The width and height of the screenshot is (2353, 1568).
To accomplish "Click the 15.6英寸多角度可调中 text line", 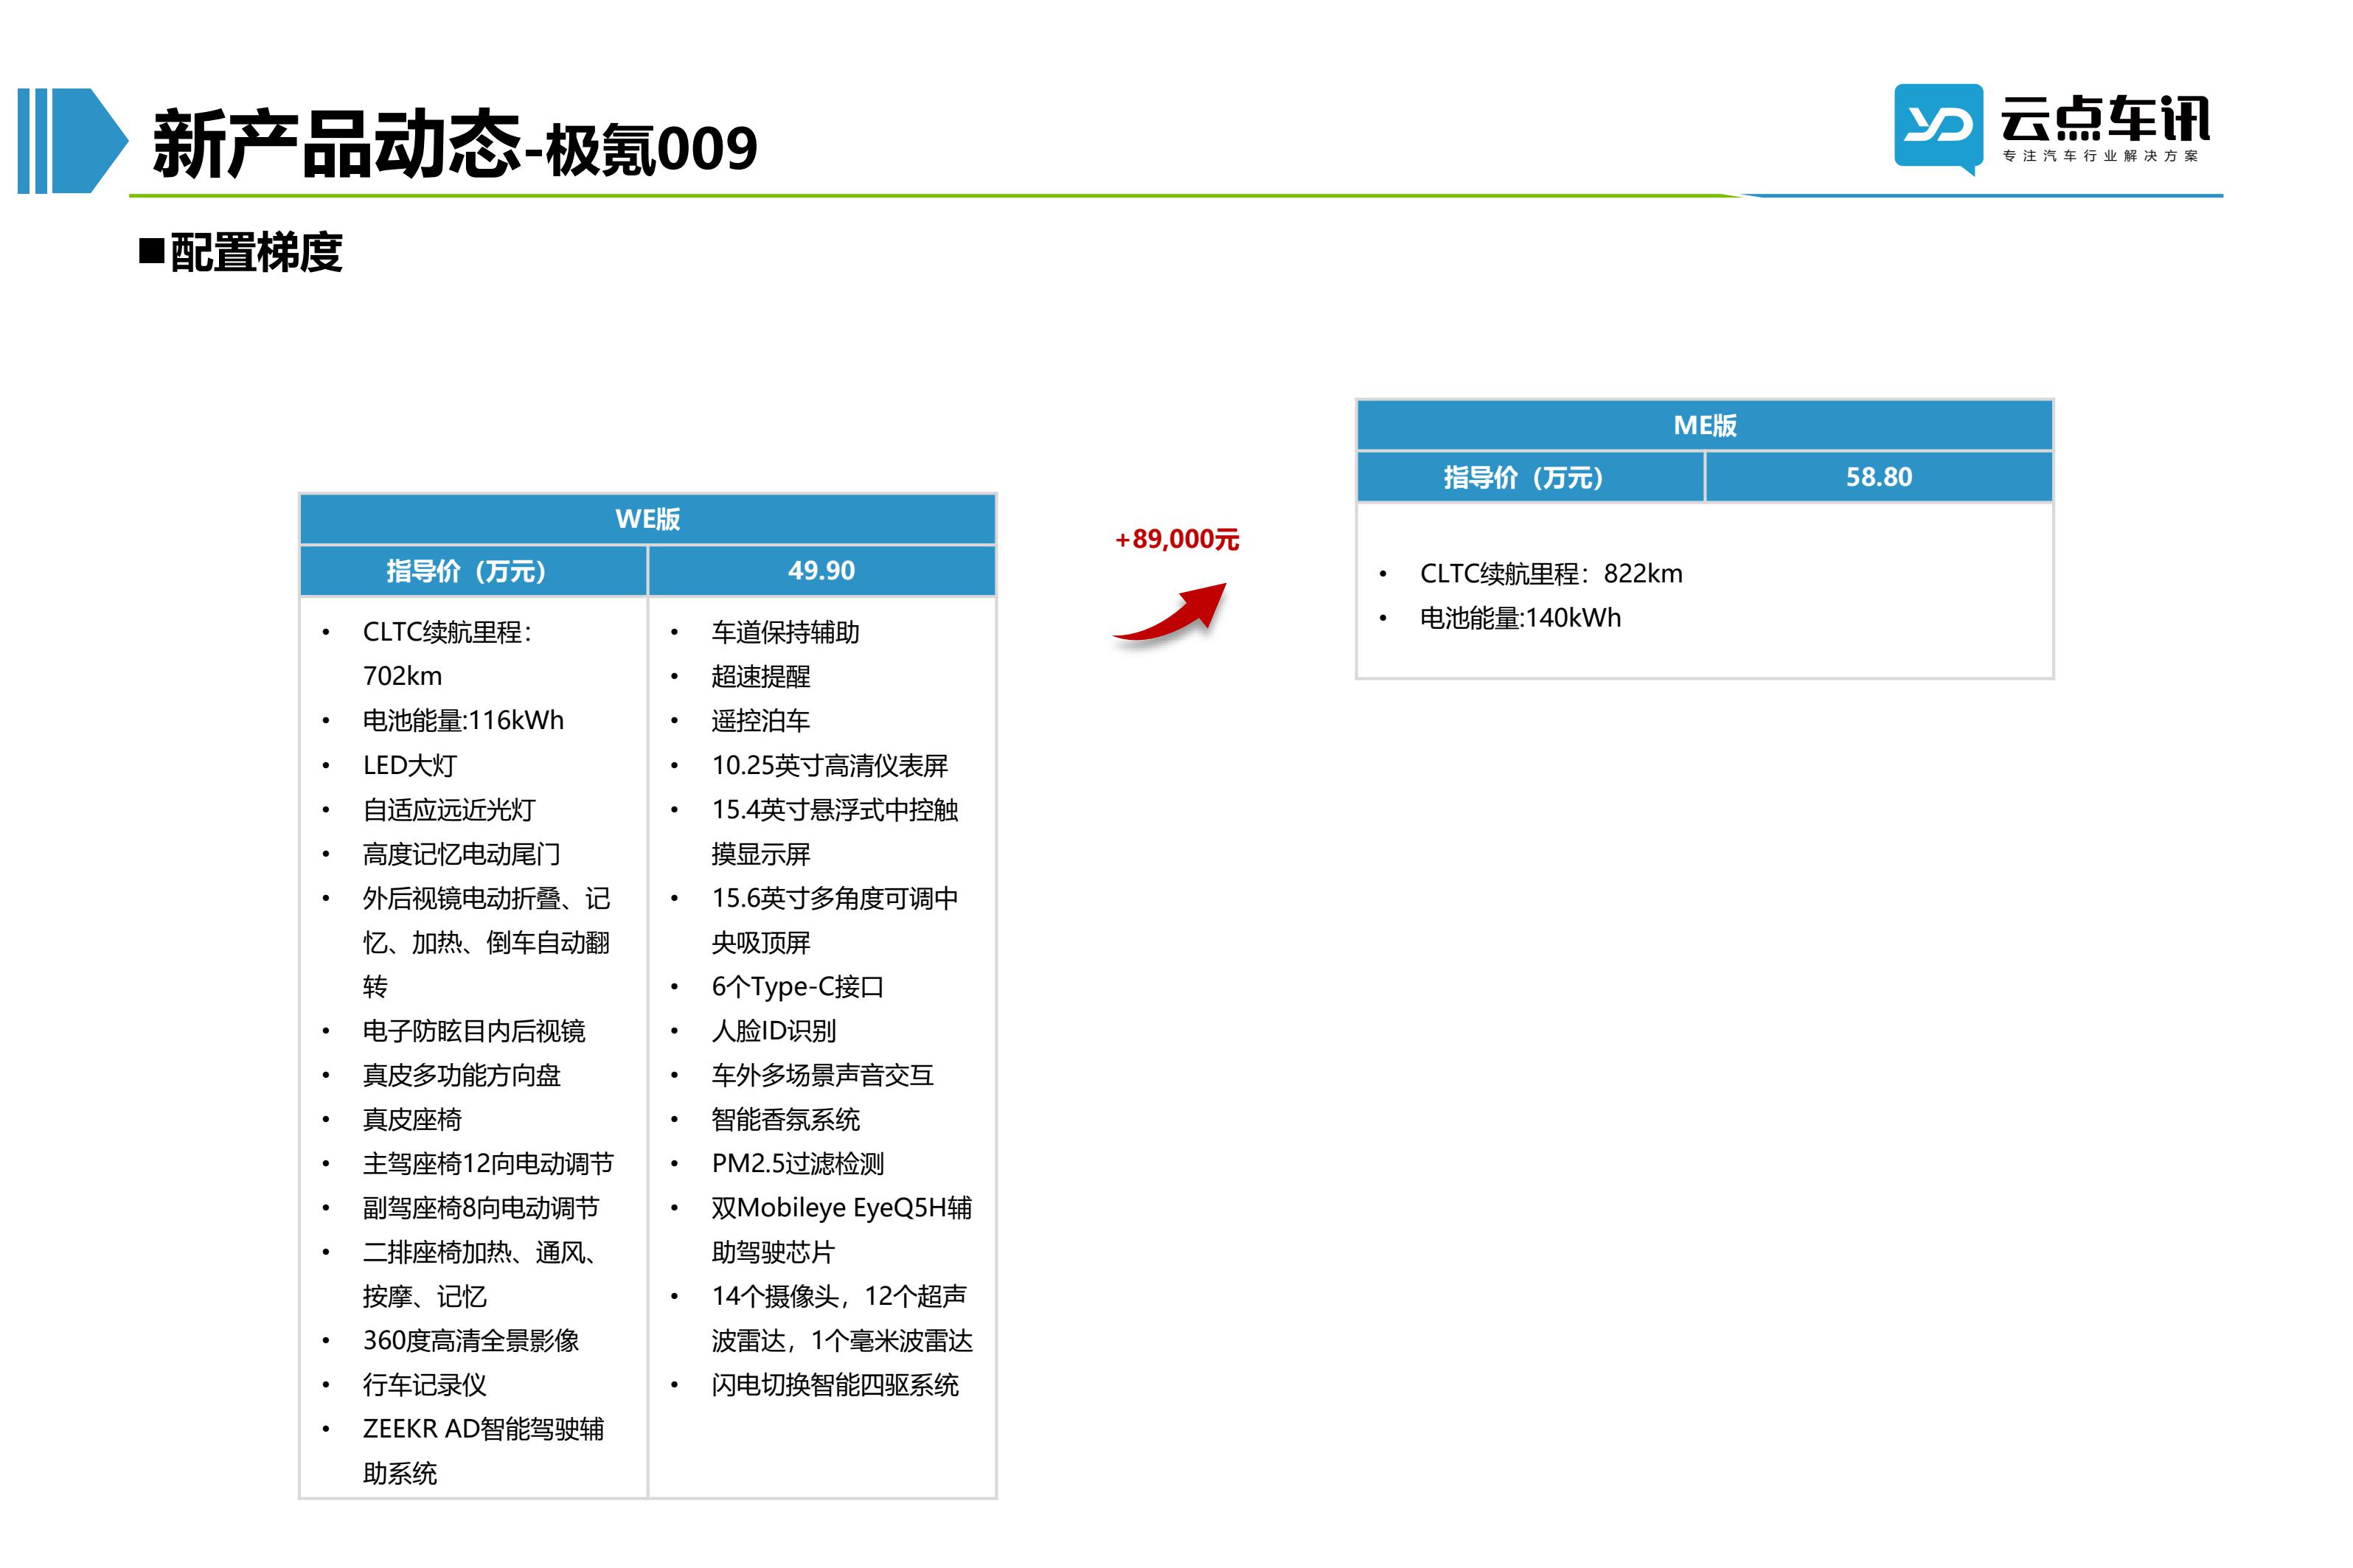I will tap(834, 898).
